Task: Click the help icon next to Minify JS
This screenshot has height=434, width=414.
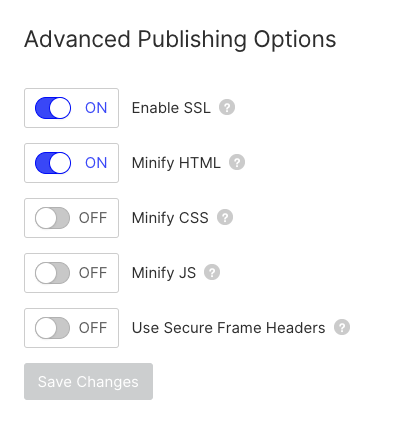Action: click(x=212, y=273)
